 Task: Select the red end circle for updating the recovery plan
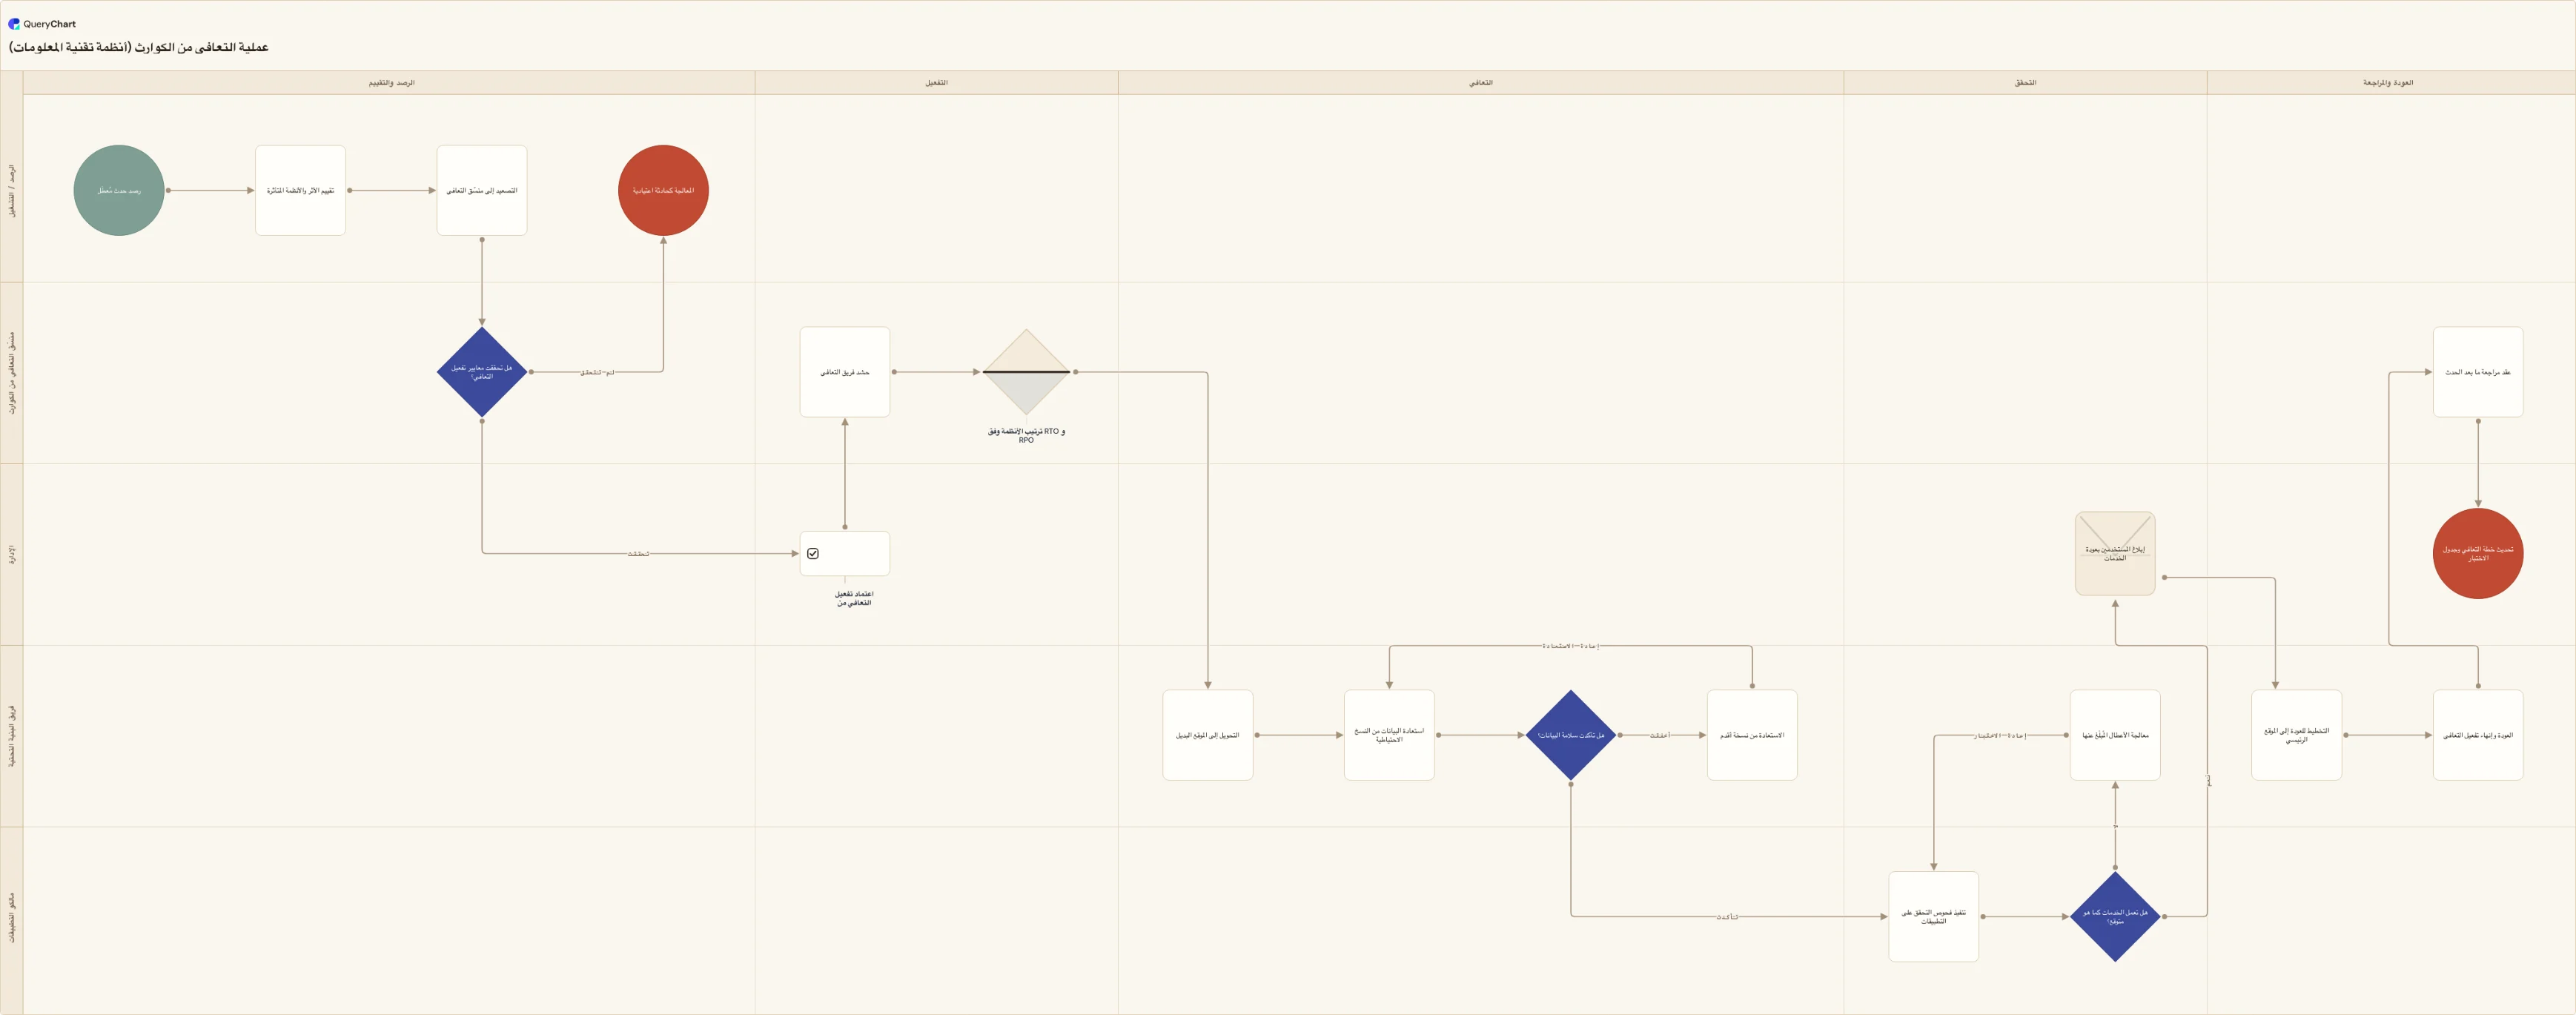[2478, 553]
